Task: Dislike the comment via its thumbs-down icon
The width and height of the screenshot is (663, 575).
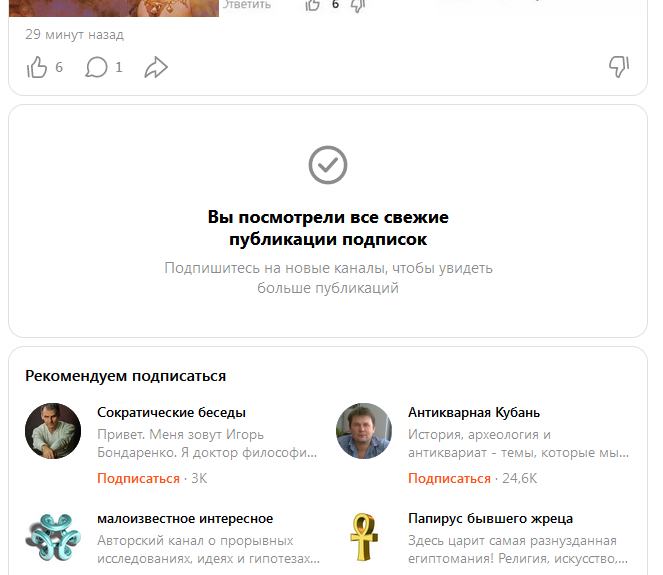Action: [357, 5]
